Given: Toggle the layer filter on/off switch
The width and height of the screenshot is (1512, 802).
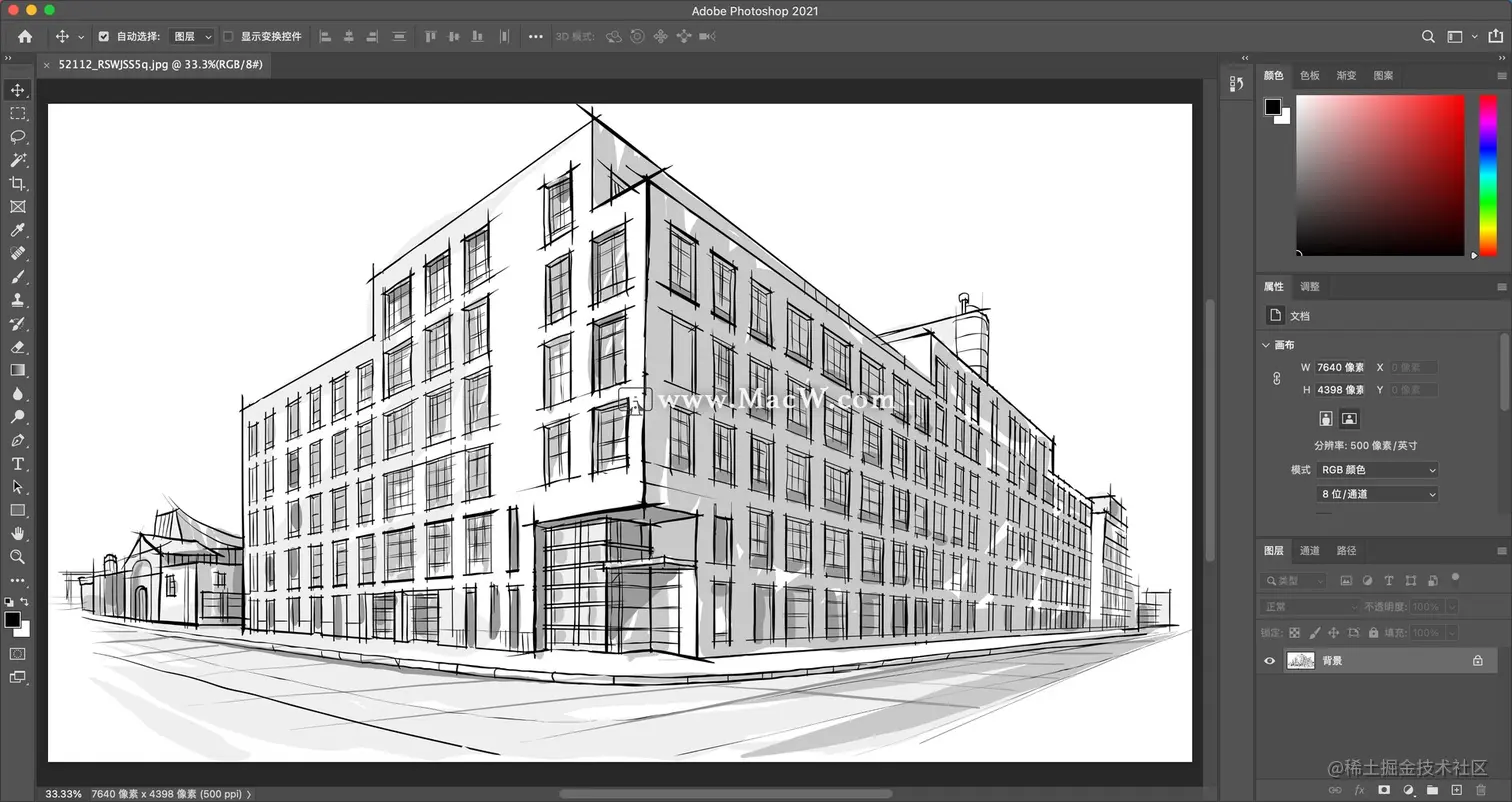Looking at the screenshot, I should pyautogui.click(x=1455, y=578).
